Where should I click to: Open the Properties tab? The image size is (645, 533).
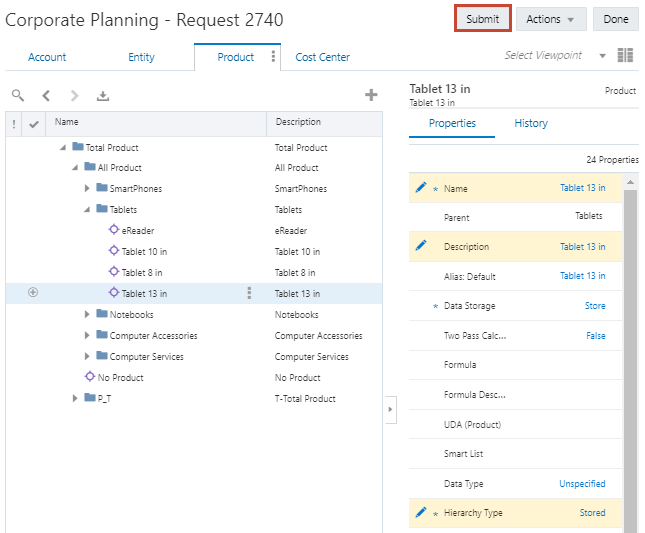(452, 123)
